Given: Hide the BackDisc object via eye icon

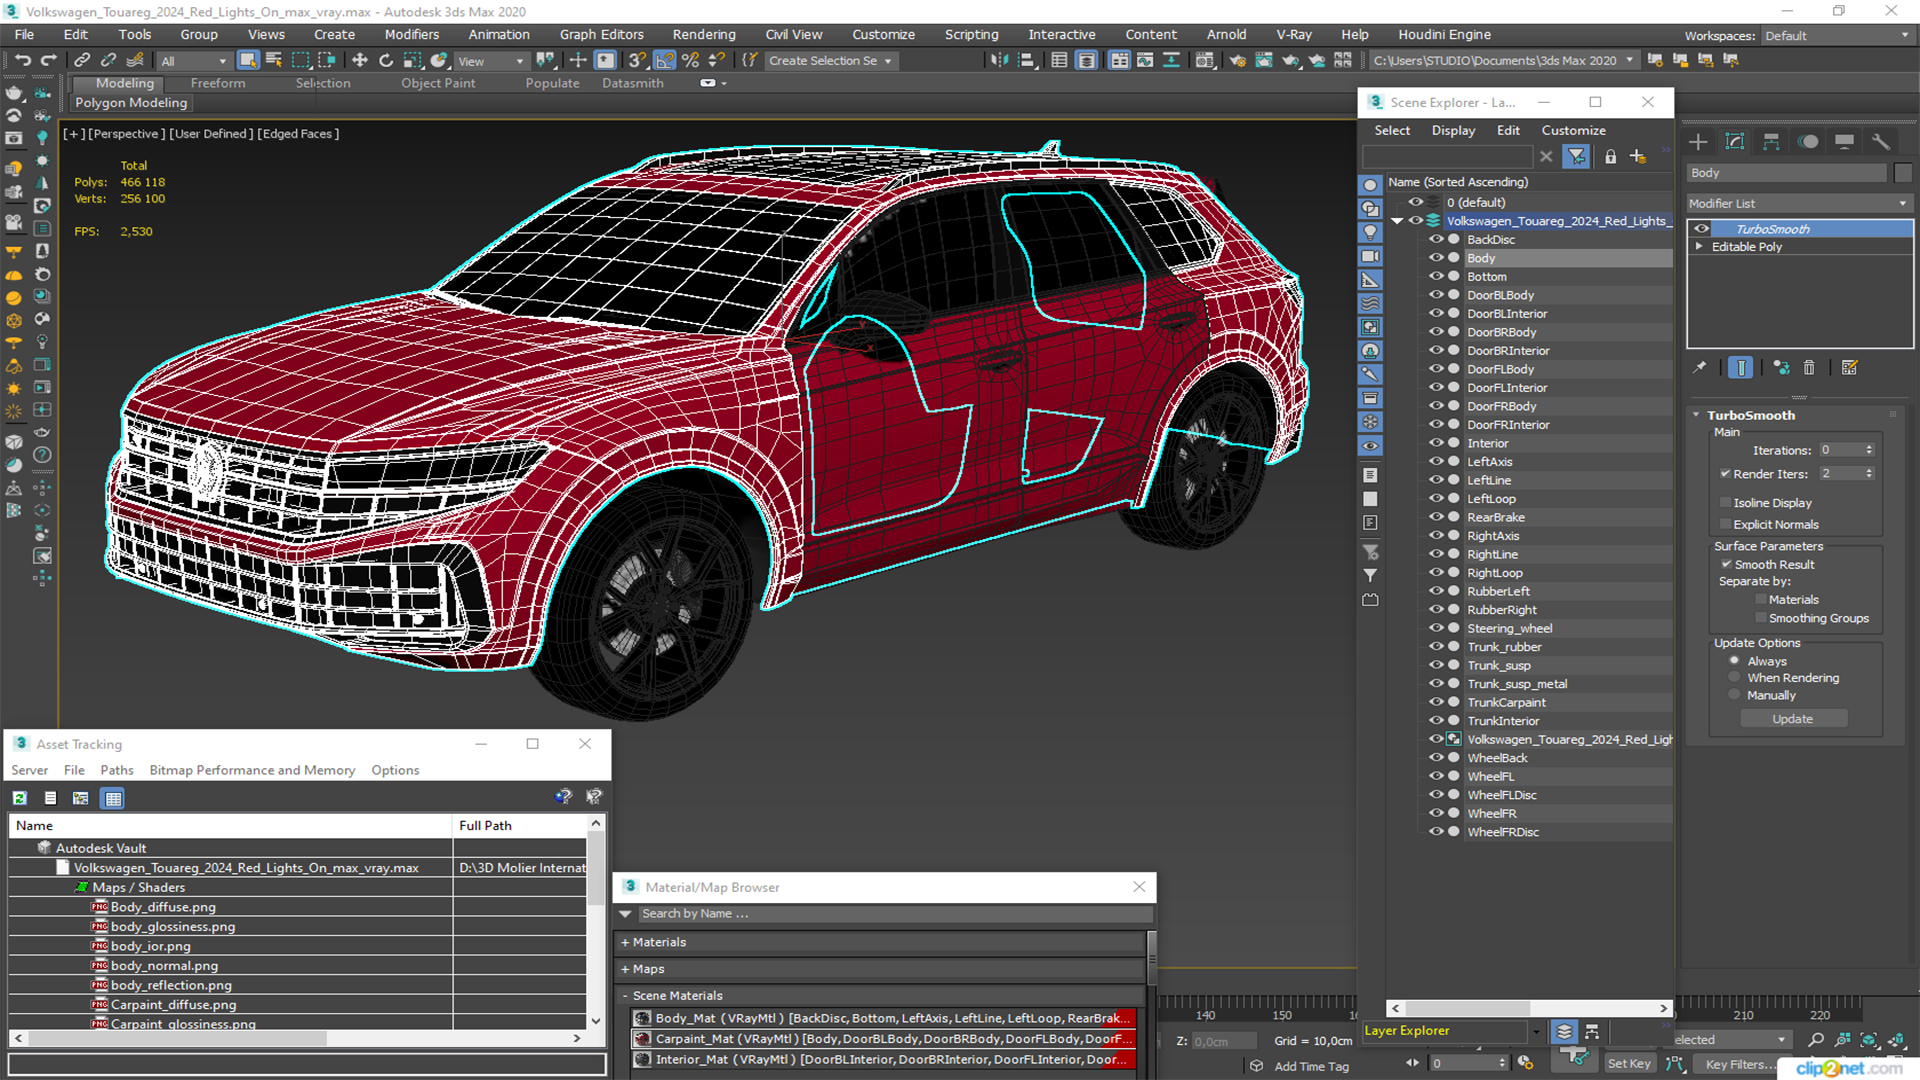Looking at the screenshot, I should [x=1435, y=240].
